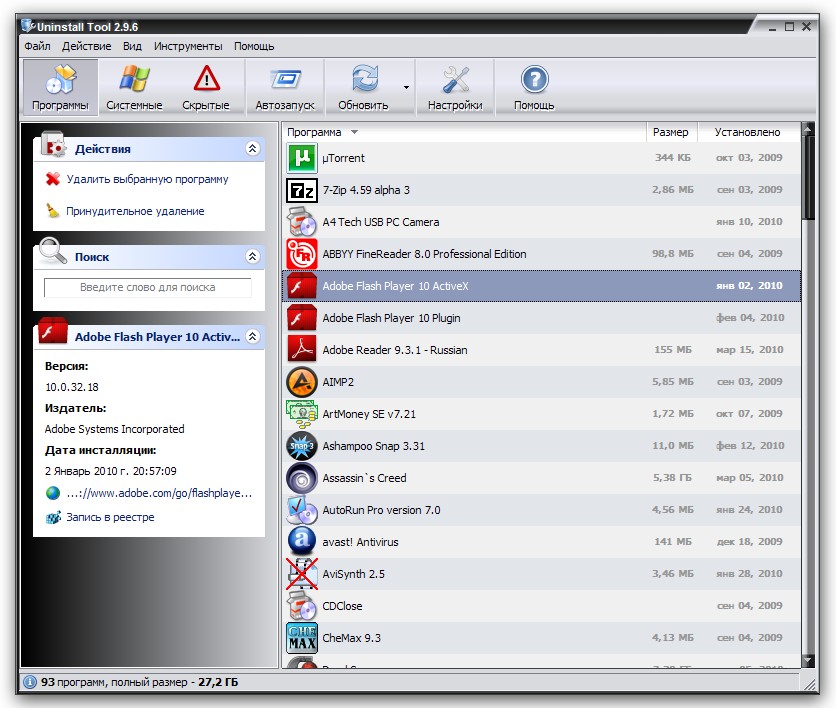Click Удалить выбранную программу link

147,179
